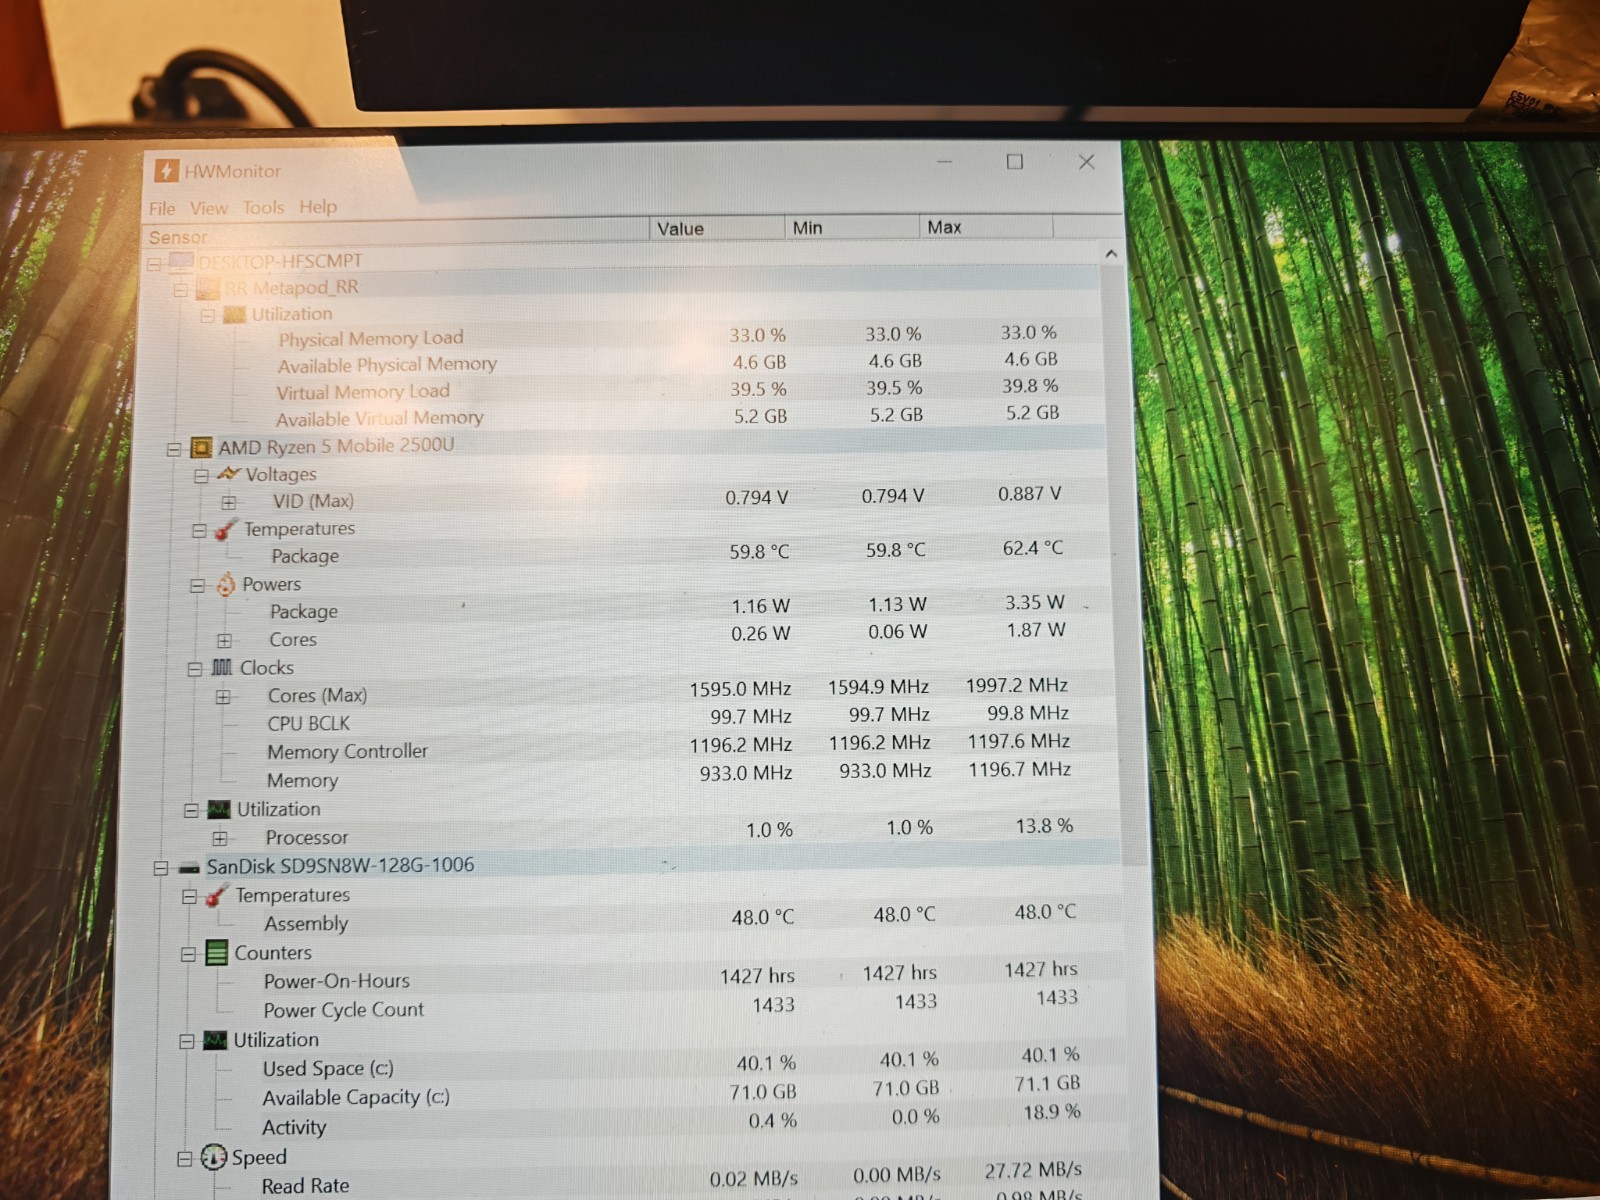Click the Clocks waveform icon
This screenshot has height=1200, width=1600.
pyautogui.click(x=222, y=668)
